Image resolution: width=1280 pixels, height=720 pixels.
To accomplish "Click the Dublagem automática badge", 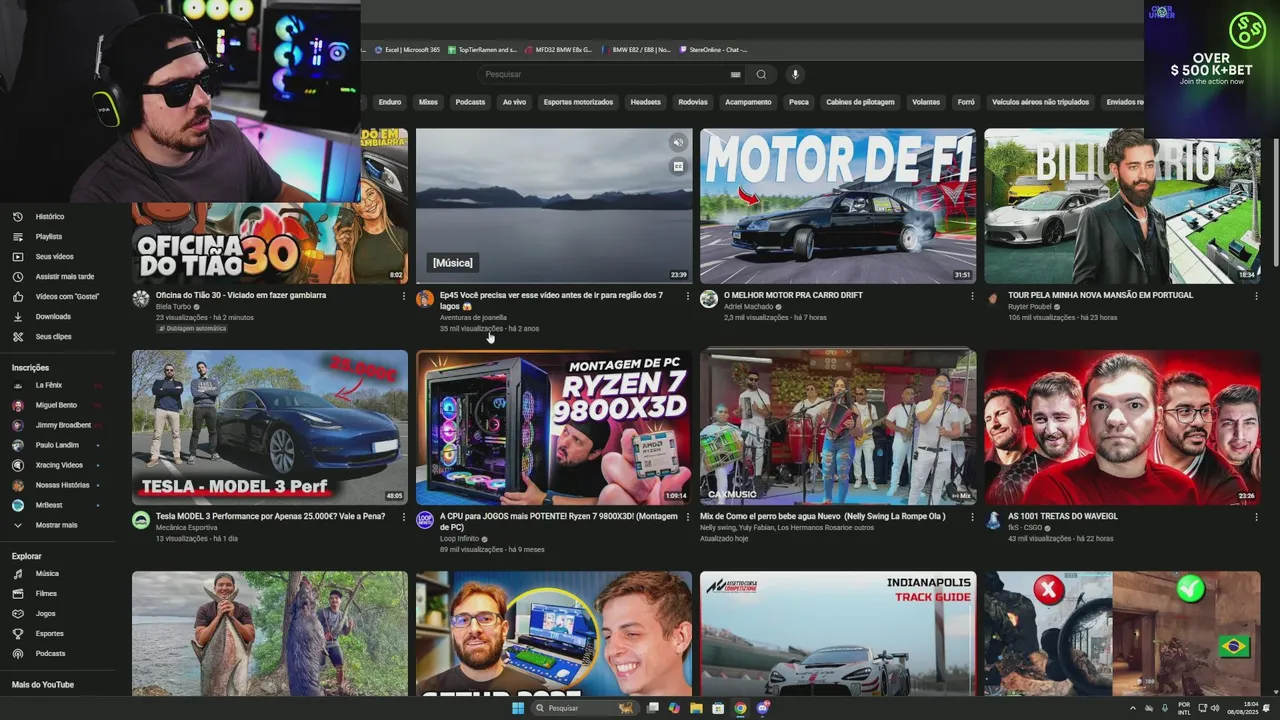I will pos(193,328).
